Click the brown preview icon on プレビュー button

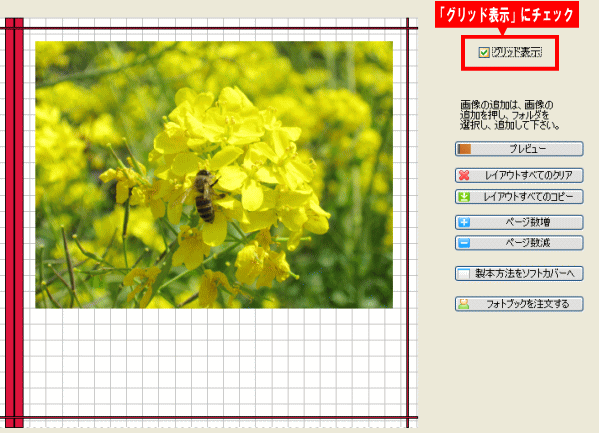tap(465, 149)
